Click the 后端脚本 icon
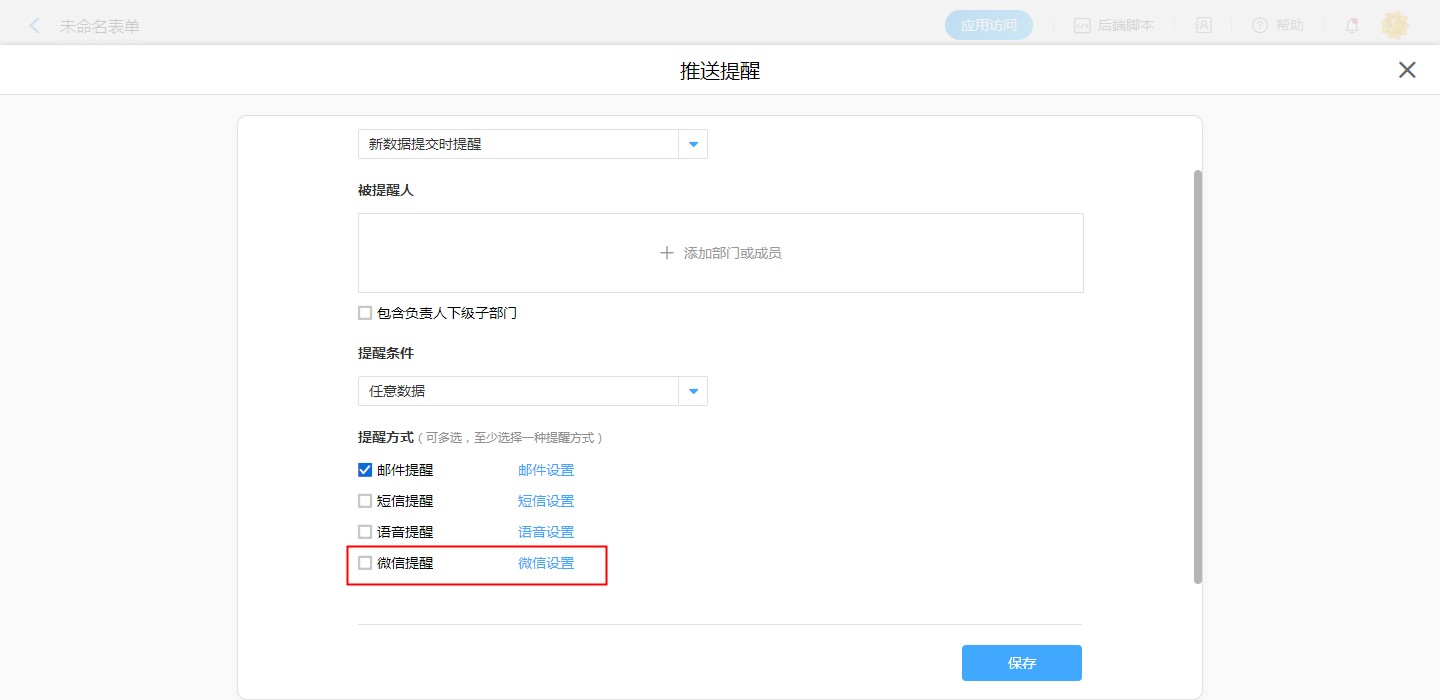Image resolution: width=1440 pixels, height=700 pixels. click(x=1081, y=26)
